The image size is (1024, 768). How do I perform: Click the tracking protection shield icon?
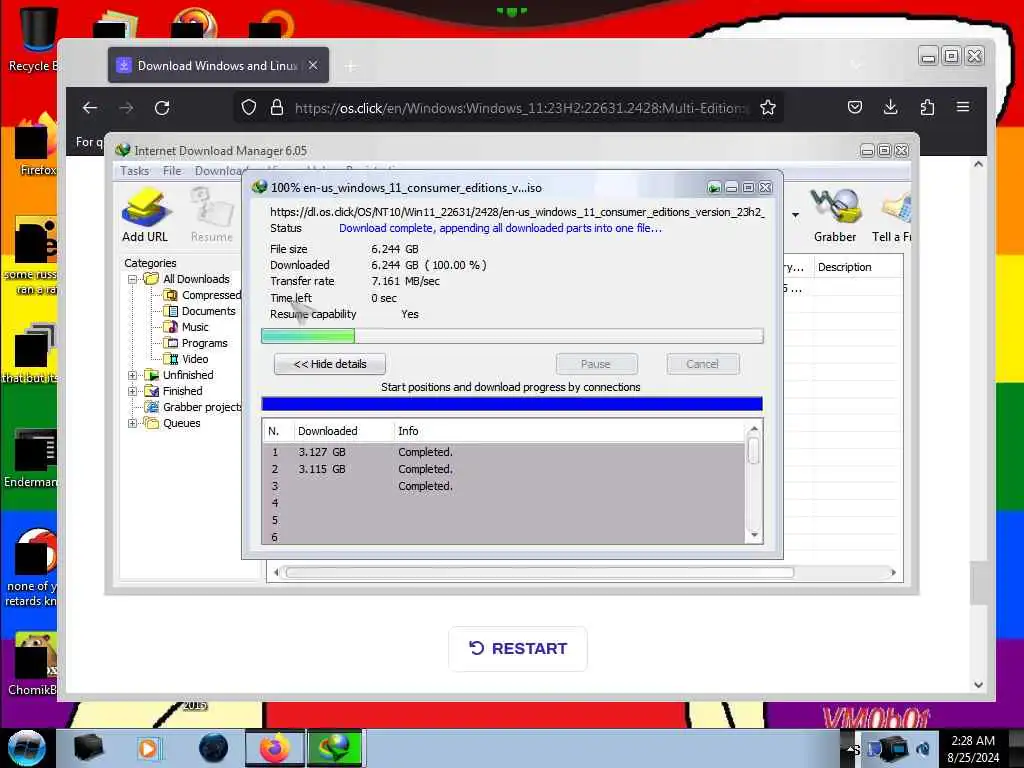click(249, 108)
